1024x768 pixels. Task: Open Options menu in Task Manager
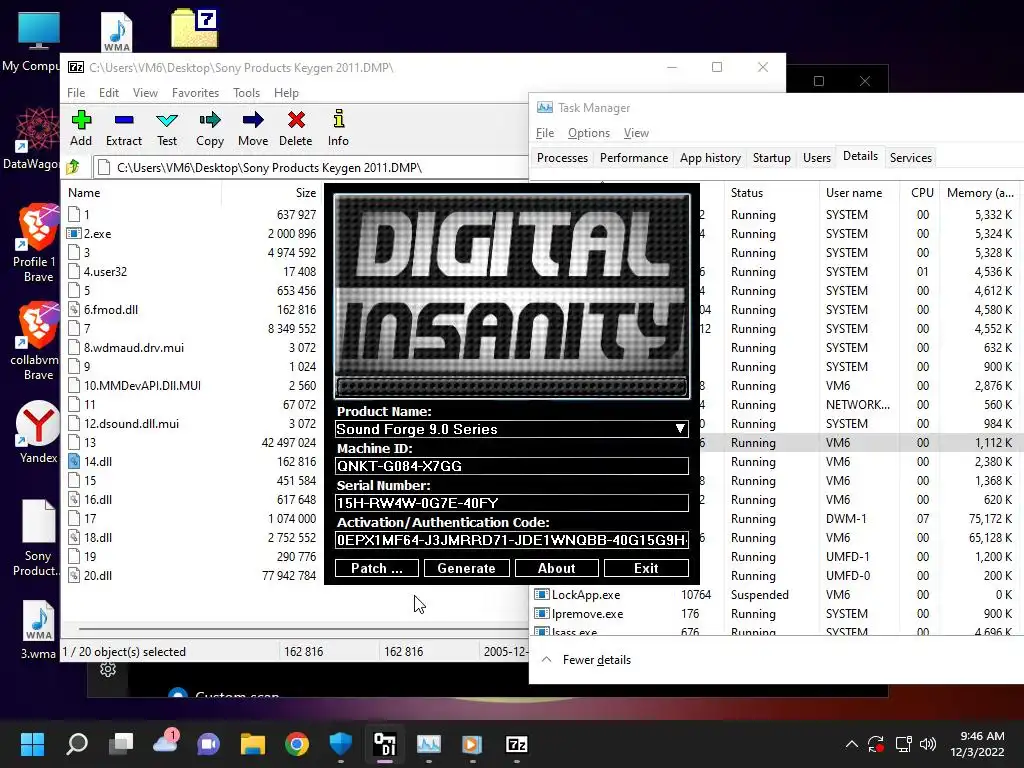(588, 133)
